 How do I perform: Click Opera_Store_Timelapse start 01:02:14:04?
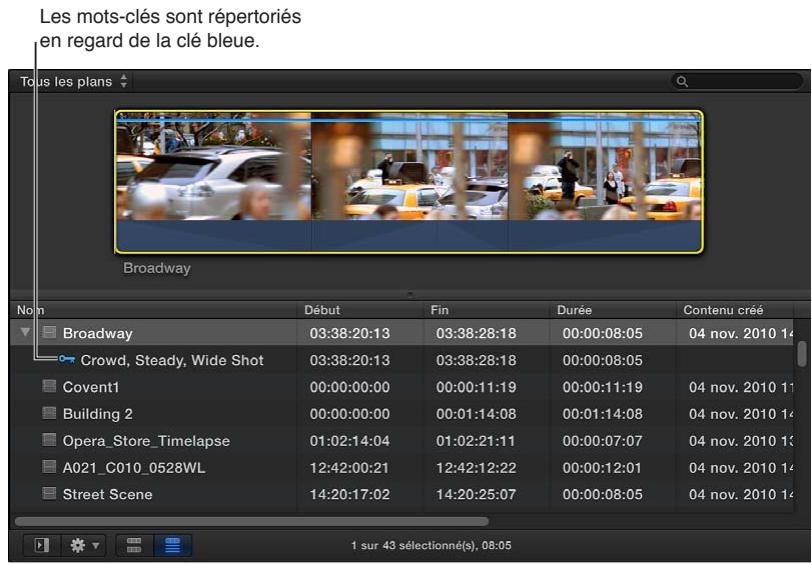click(350, 441)
